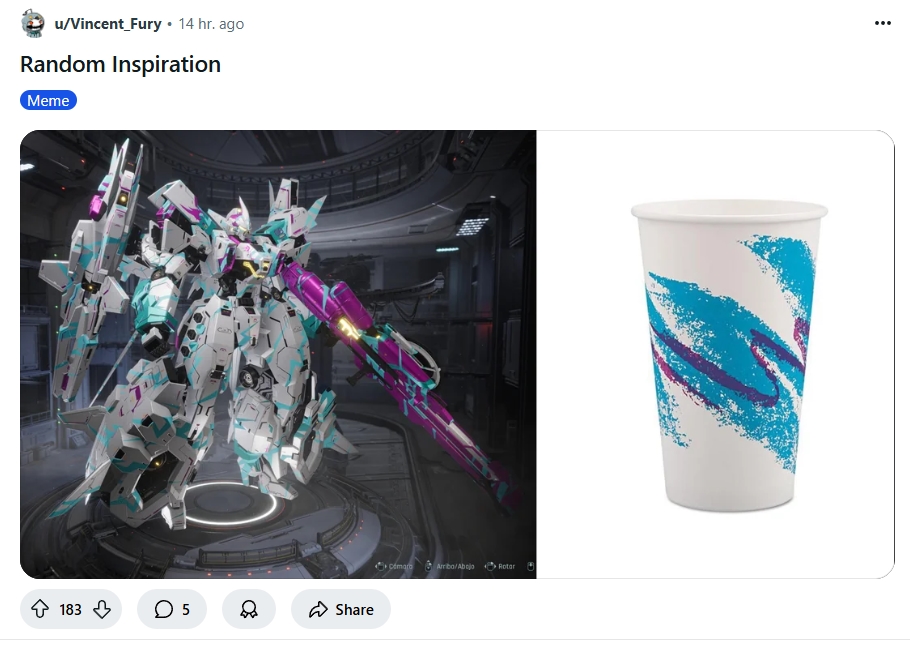Click the Share arrow icon
This screenshot has width=910, height=645.
[x=318, y=609]
